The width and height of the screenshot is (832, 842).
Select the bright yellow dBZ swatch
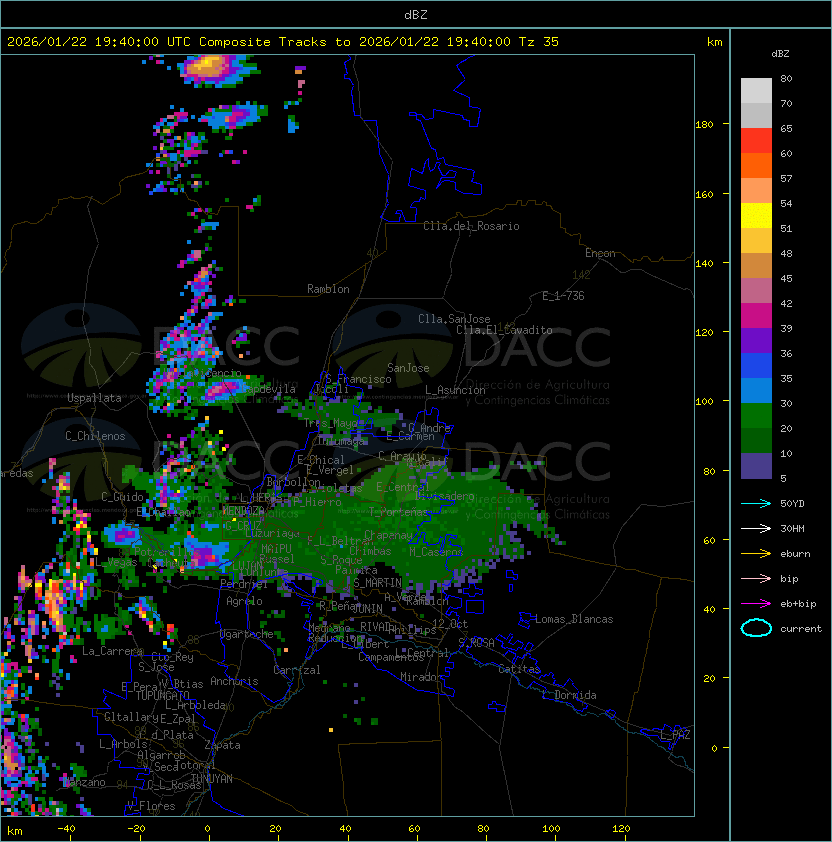[x=756, y=216]
